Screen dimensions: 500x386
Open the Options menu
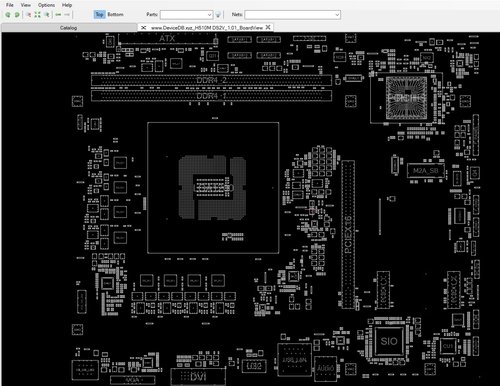click(46, 5)
